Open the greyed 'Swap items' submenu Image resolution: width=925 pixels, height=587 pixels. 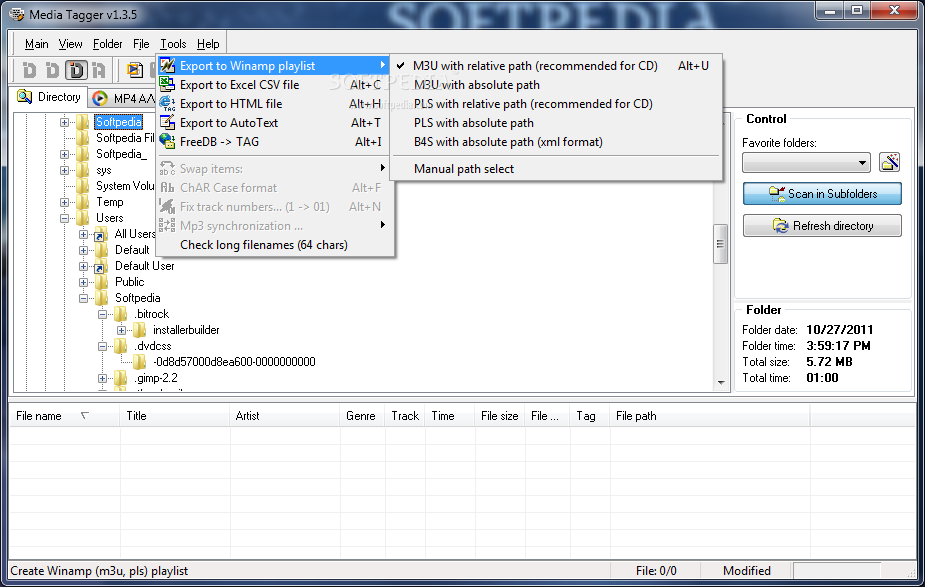[x=273, y=169]
